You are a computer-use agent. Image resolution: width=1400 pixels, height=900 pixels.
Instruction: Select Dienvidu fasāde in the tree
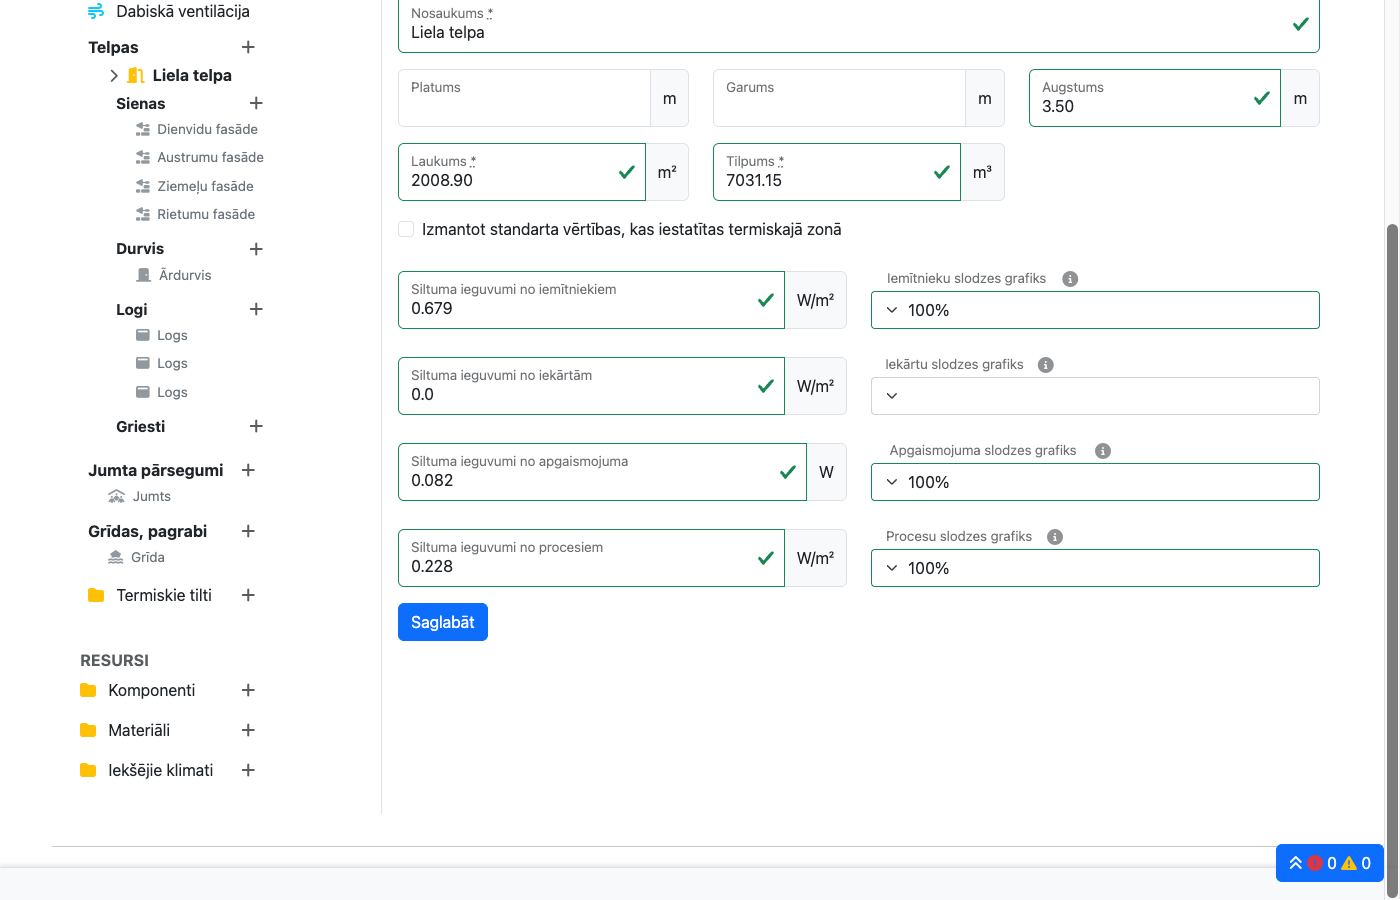coord(207,129)
